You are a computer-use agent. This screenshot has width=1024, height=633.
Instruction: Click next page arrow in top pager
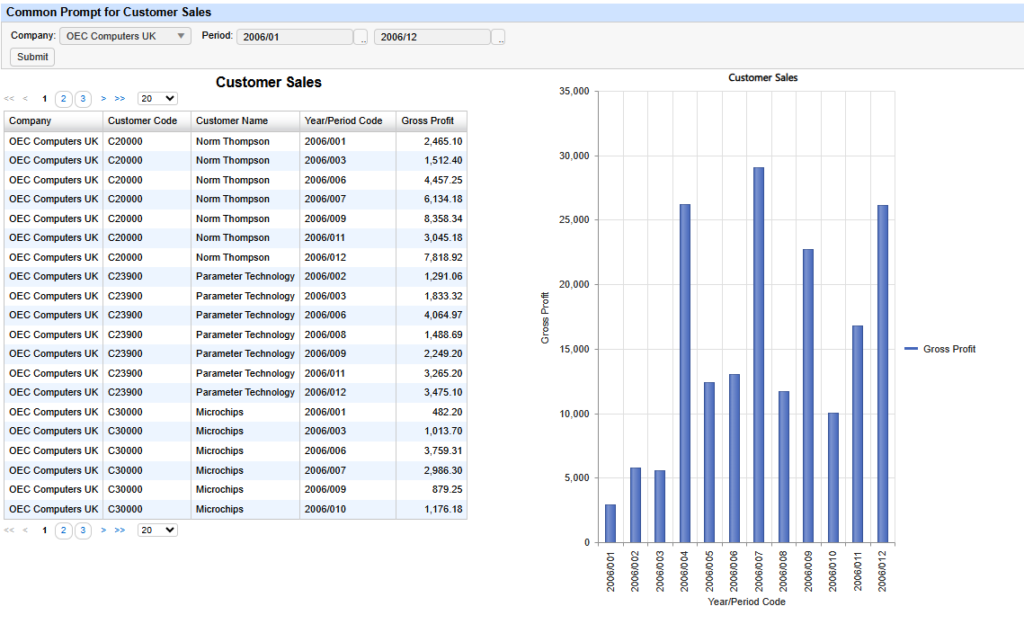[x=103, y=99]
